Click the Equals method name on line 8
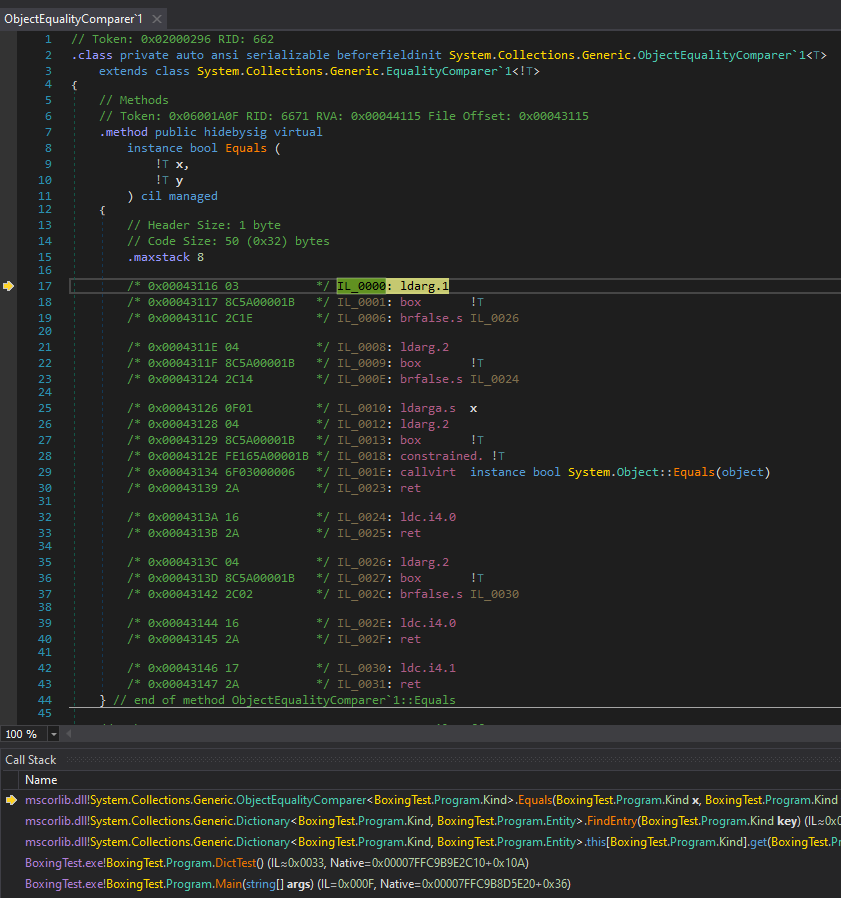841x898 pixels. 246,148
